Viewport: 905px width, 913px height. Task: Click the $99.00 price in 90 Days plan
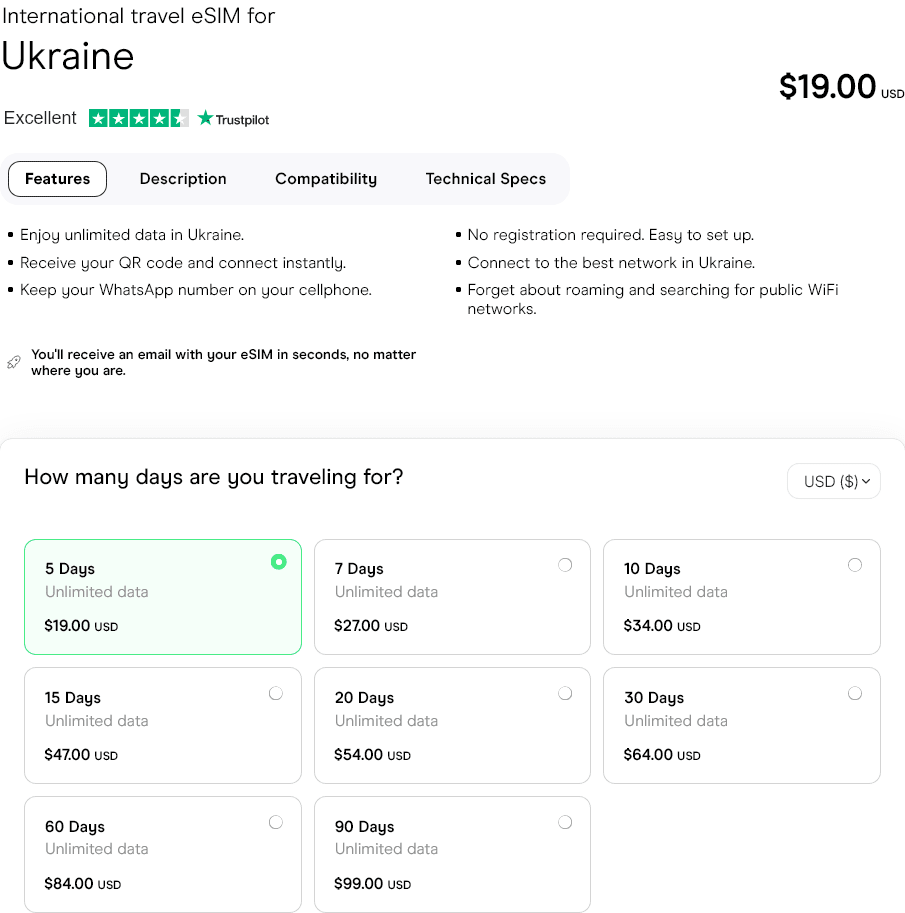(359, 884)
